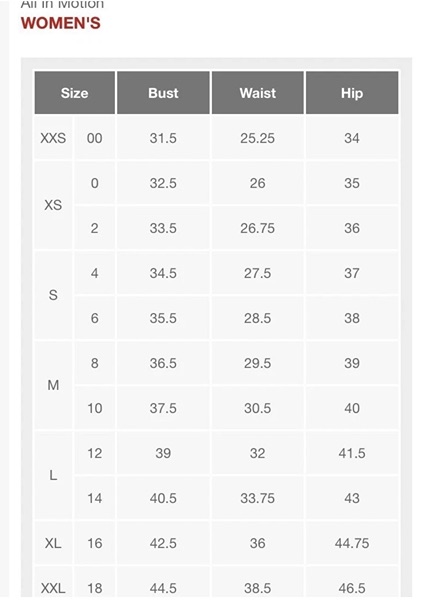
Task: Select the XS size label cell
Action: [x=53, y=205]
